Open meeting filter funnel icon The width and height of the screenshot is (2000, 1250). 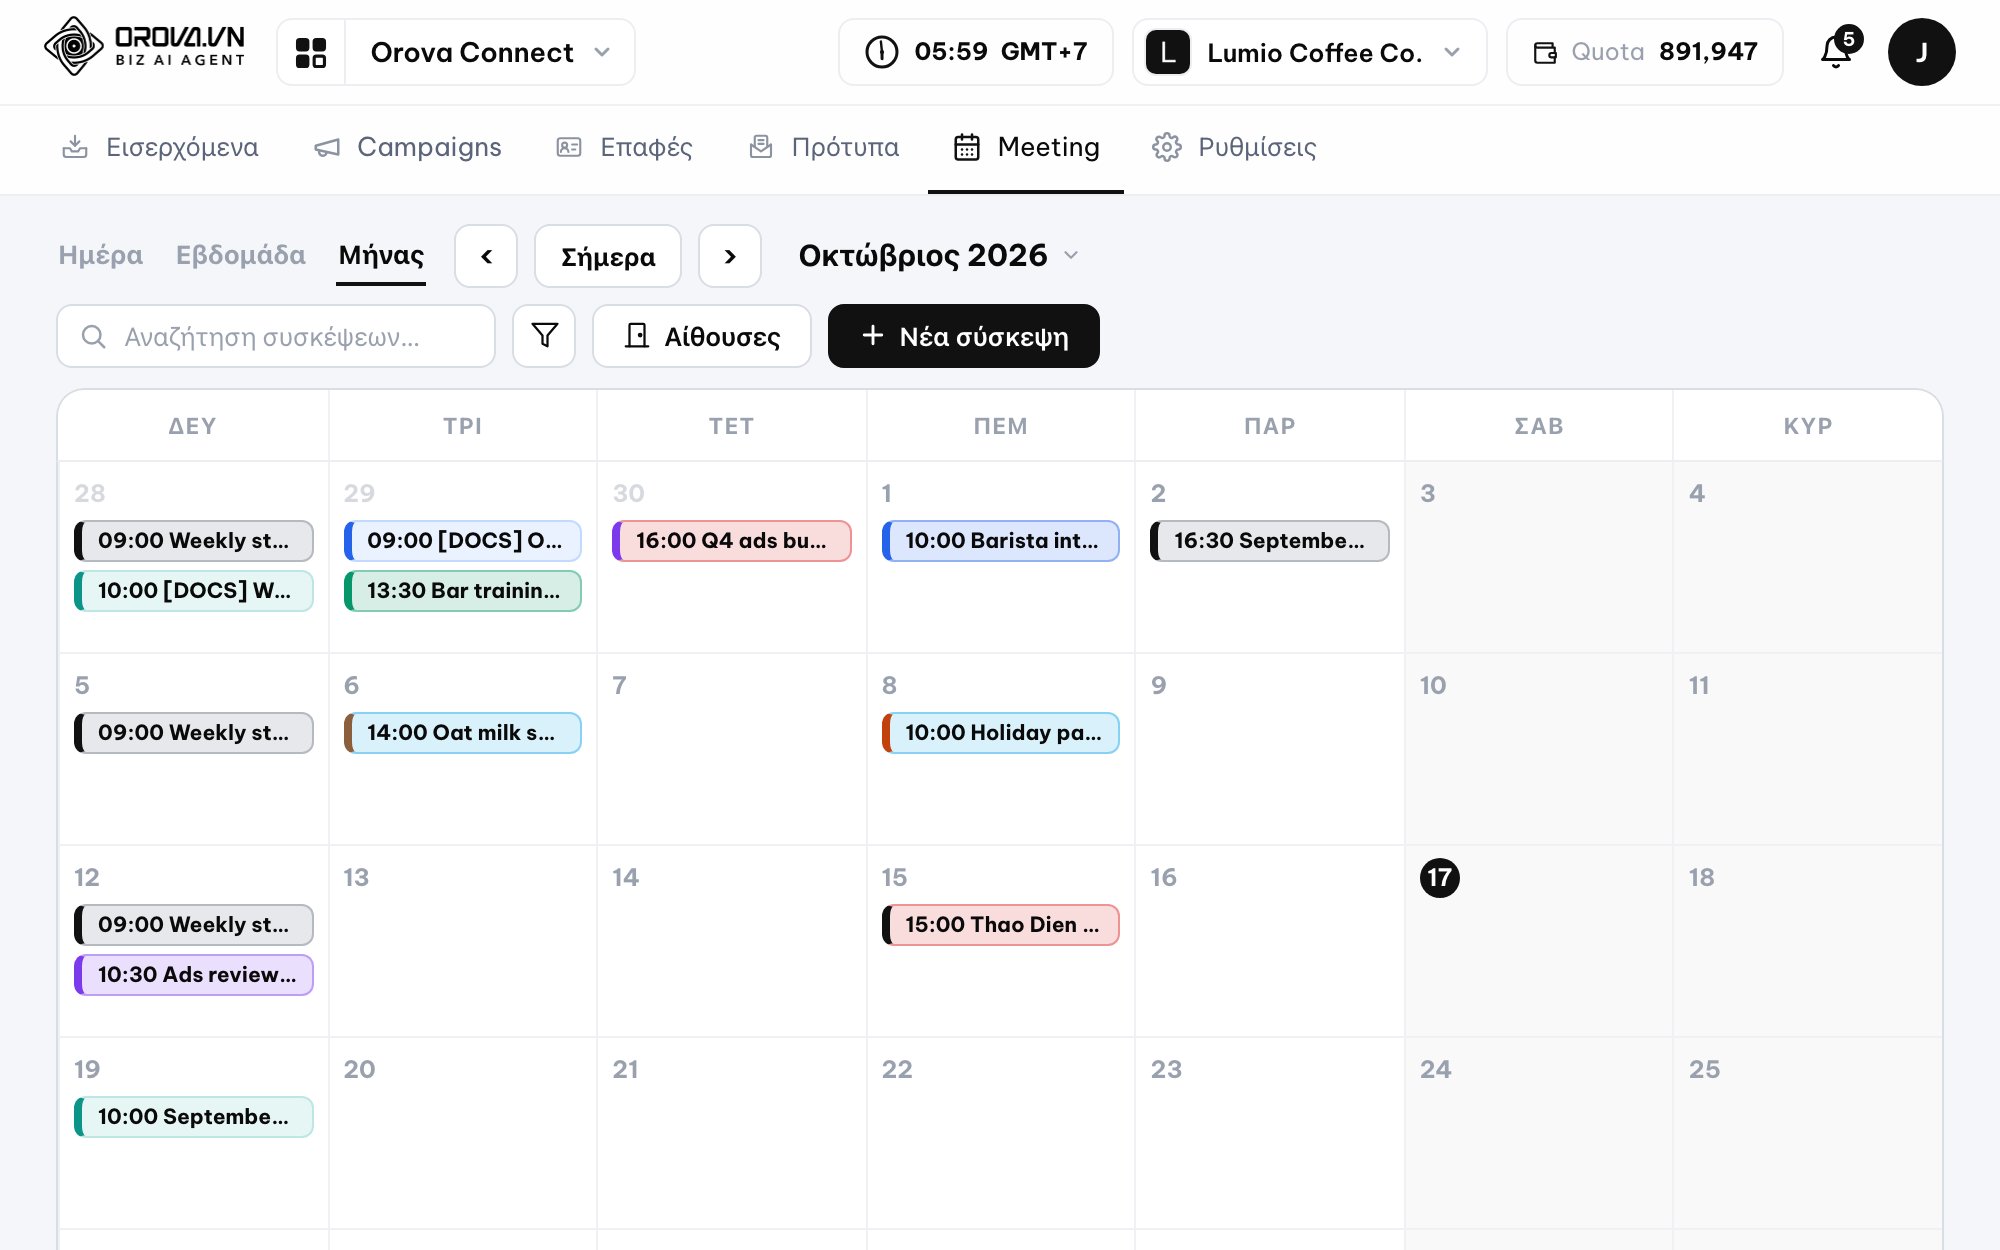point(544,336)
